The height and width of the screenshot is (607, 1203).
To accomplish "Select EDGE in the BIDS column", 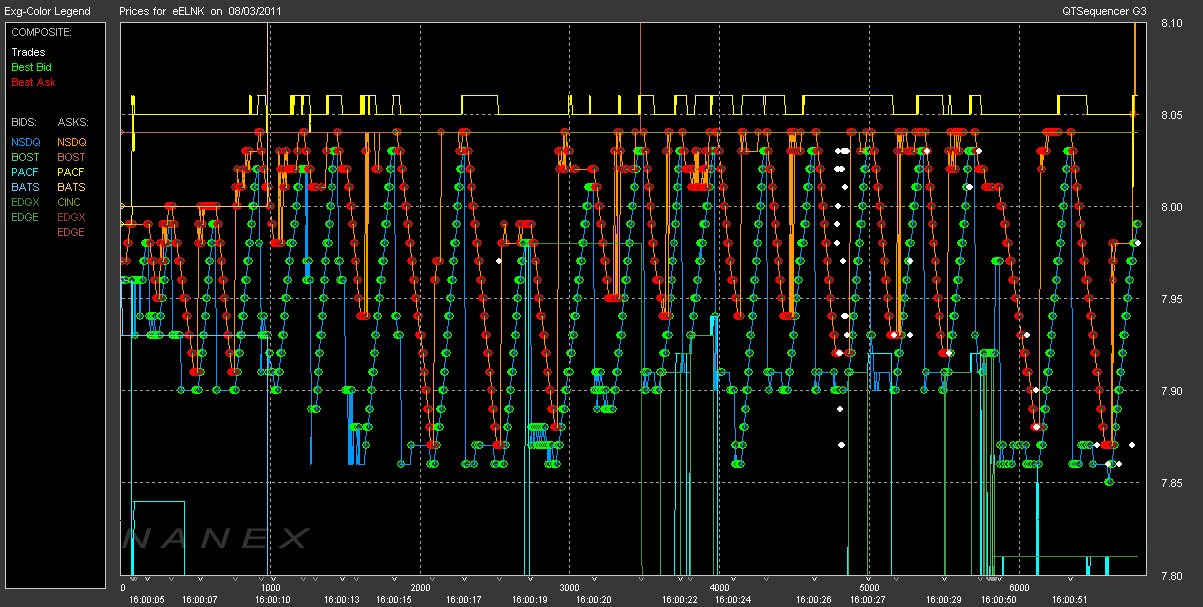I will 26,217.
